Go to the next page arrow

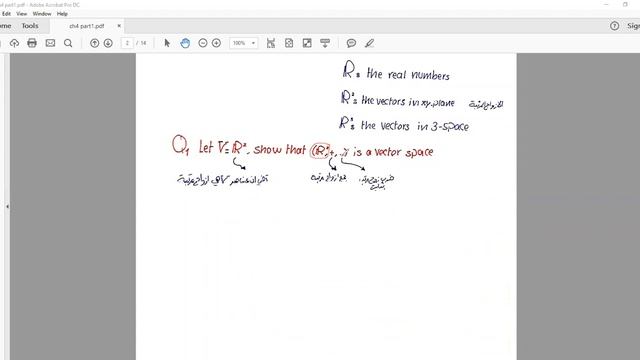pos(108,43)
